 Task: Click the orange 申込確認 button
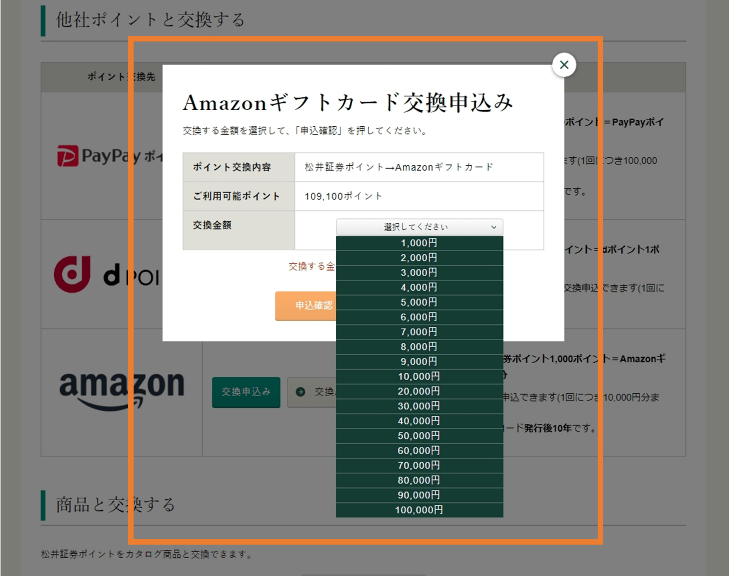pyautogui.click(x=306, y=306)
